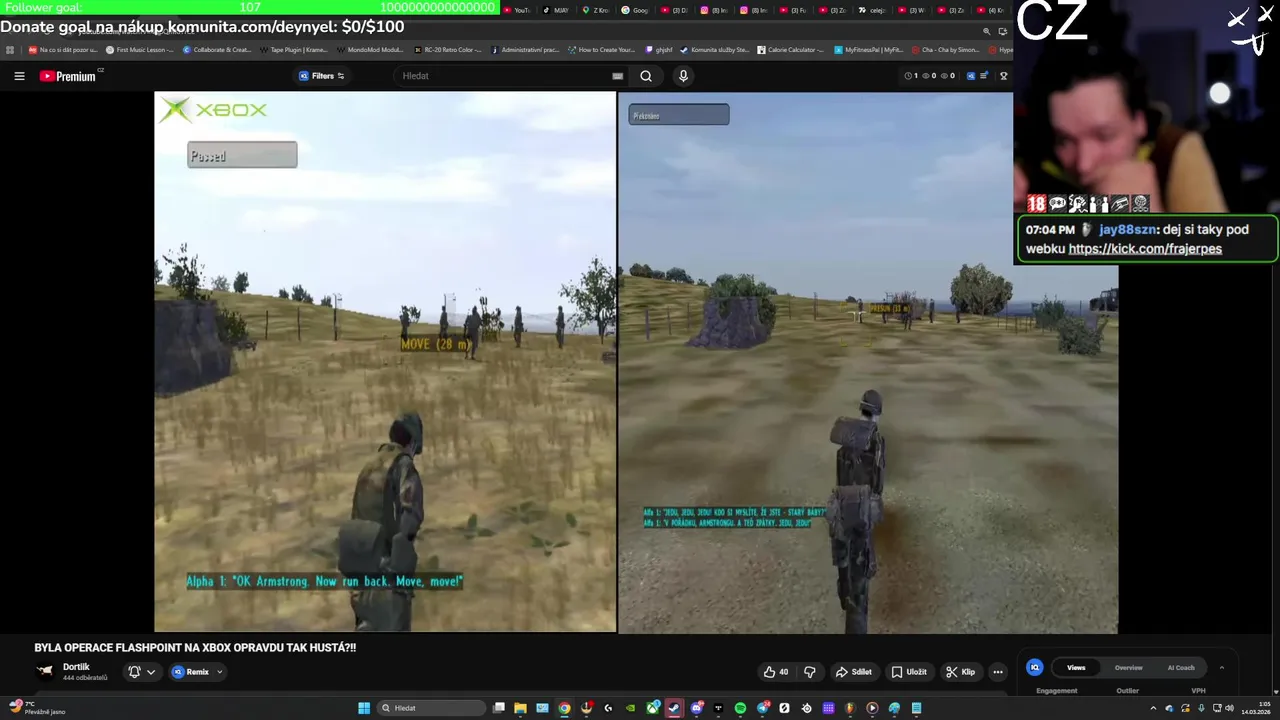Open Windows Start menu
Image resolution: width=1280 pixels, height=720 pixels.
[x=363, y=708]
